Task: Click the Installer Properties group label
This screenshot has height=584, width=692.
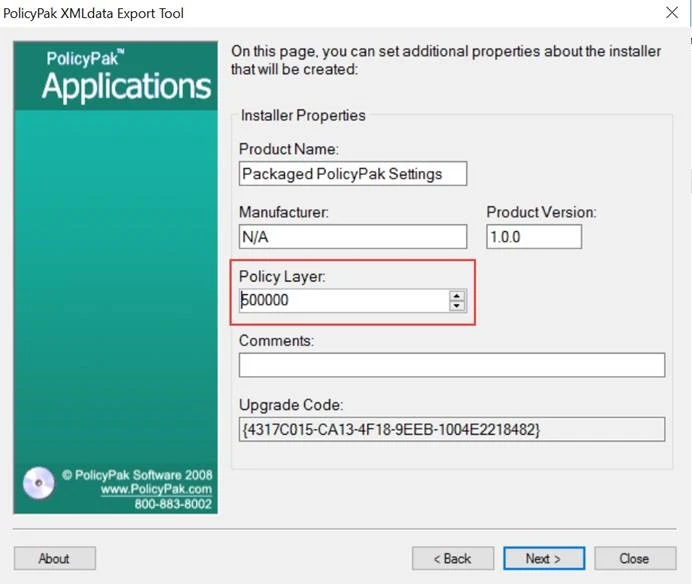Action: pyautogui.click(x=303, y=116)
